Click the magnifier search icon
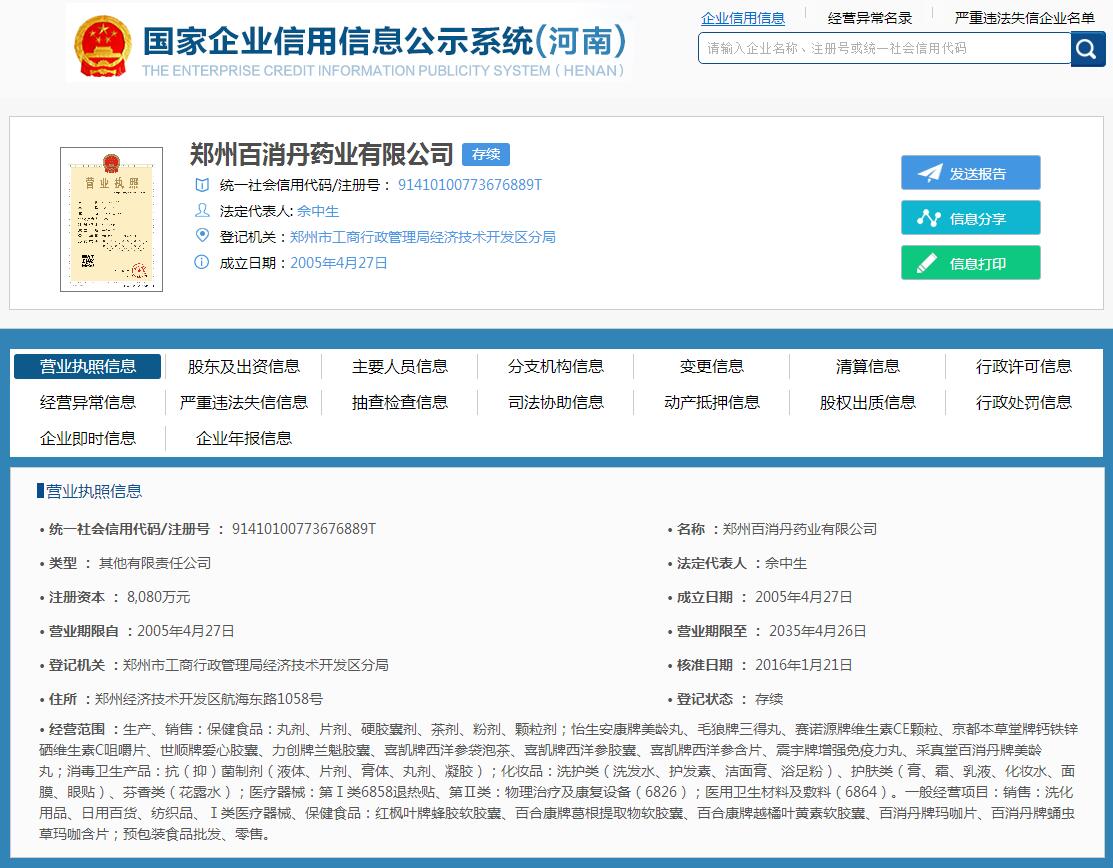This screenshot has width=1113, height=868. [1087, 48]
